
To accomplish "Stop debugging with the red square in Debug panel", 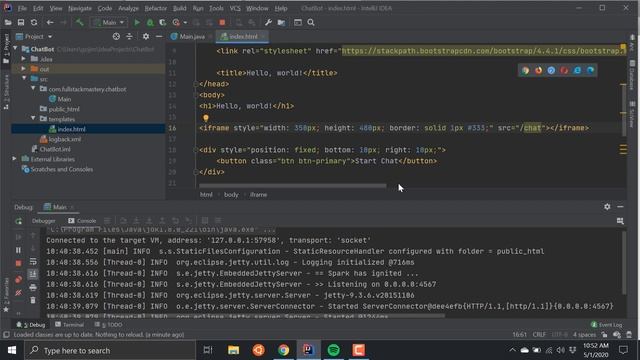I will tap(18, 263).
